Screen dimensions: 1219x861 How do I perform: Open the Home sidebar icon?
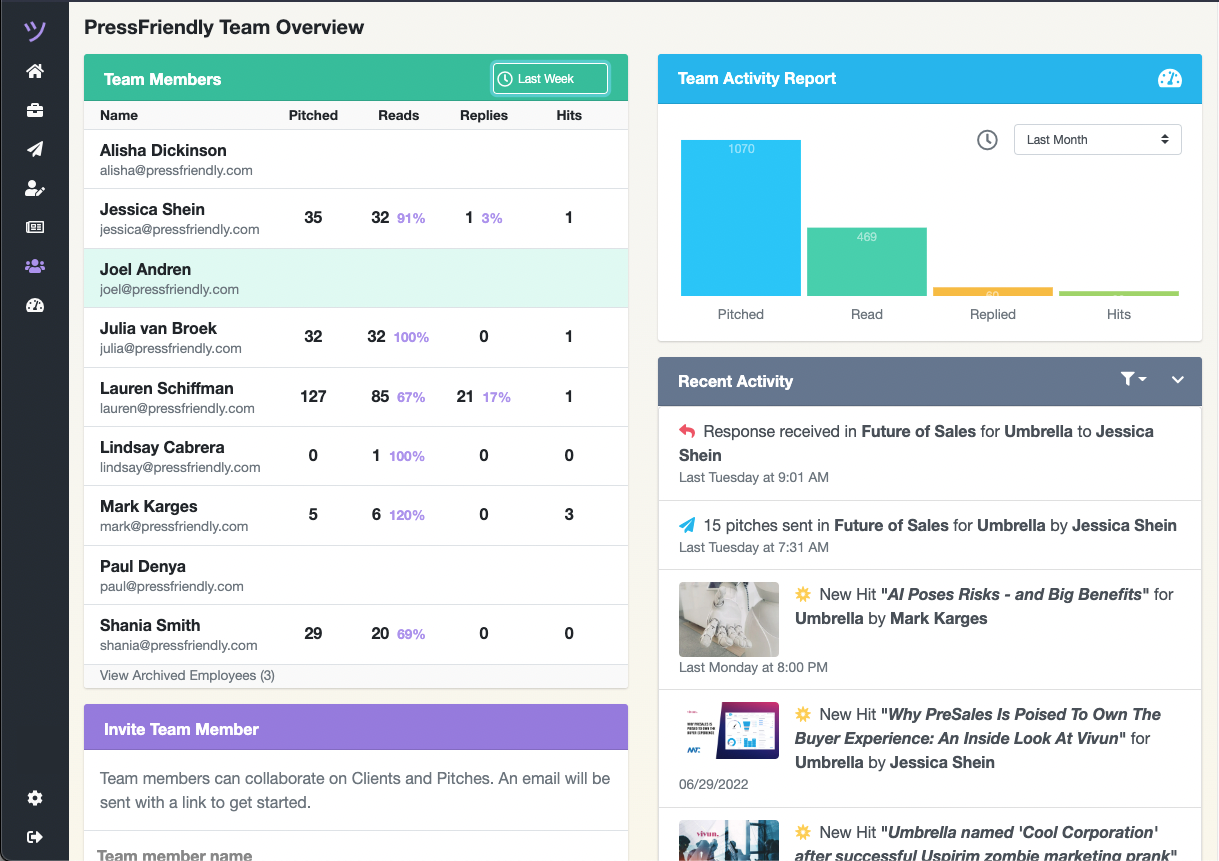34,71
